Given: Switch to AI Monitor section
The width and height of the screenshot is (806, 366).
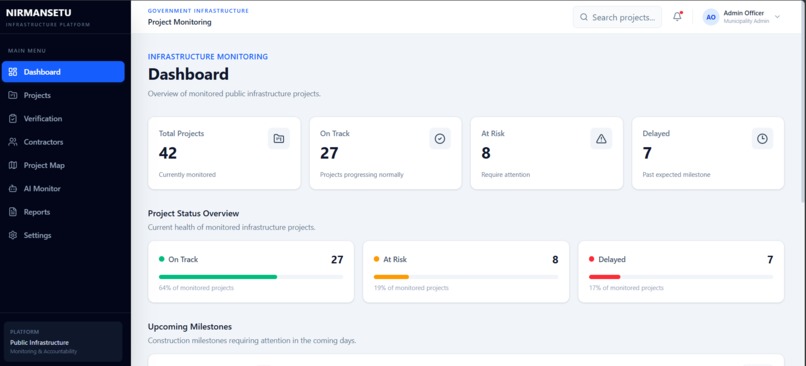Looking at the screenshot, I should 63,189.
